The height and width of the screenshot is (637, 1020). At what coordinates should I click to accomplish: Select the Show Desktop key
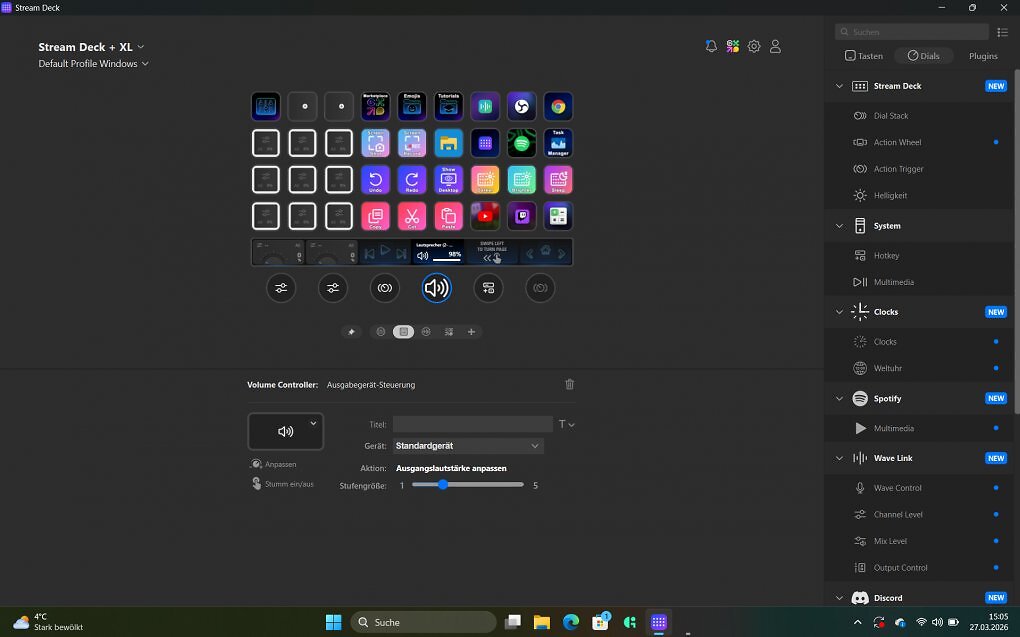point(448,180)
